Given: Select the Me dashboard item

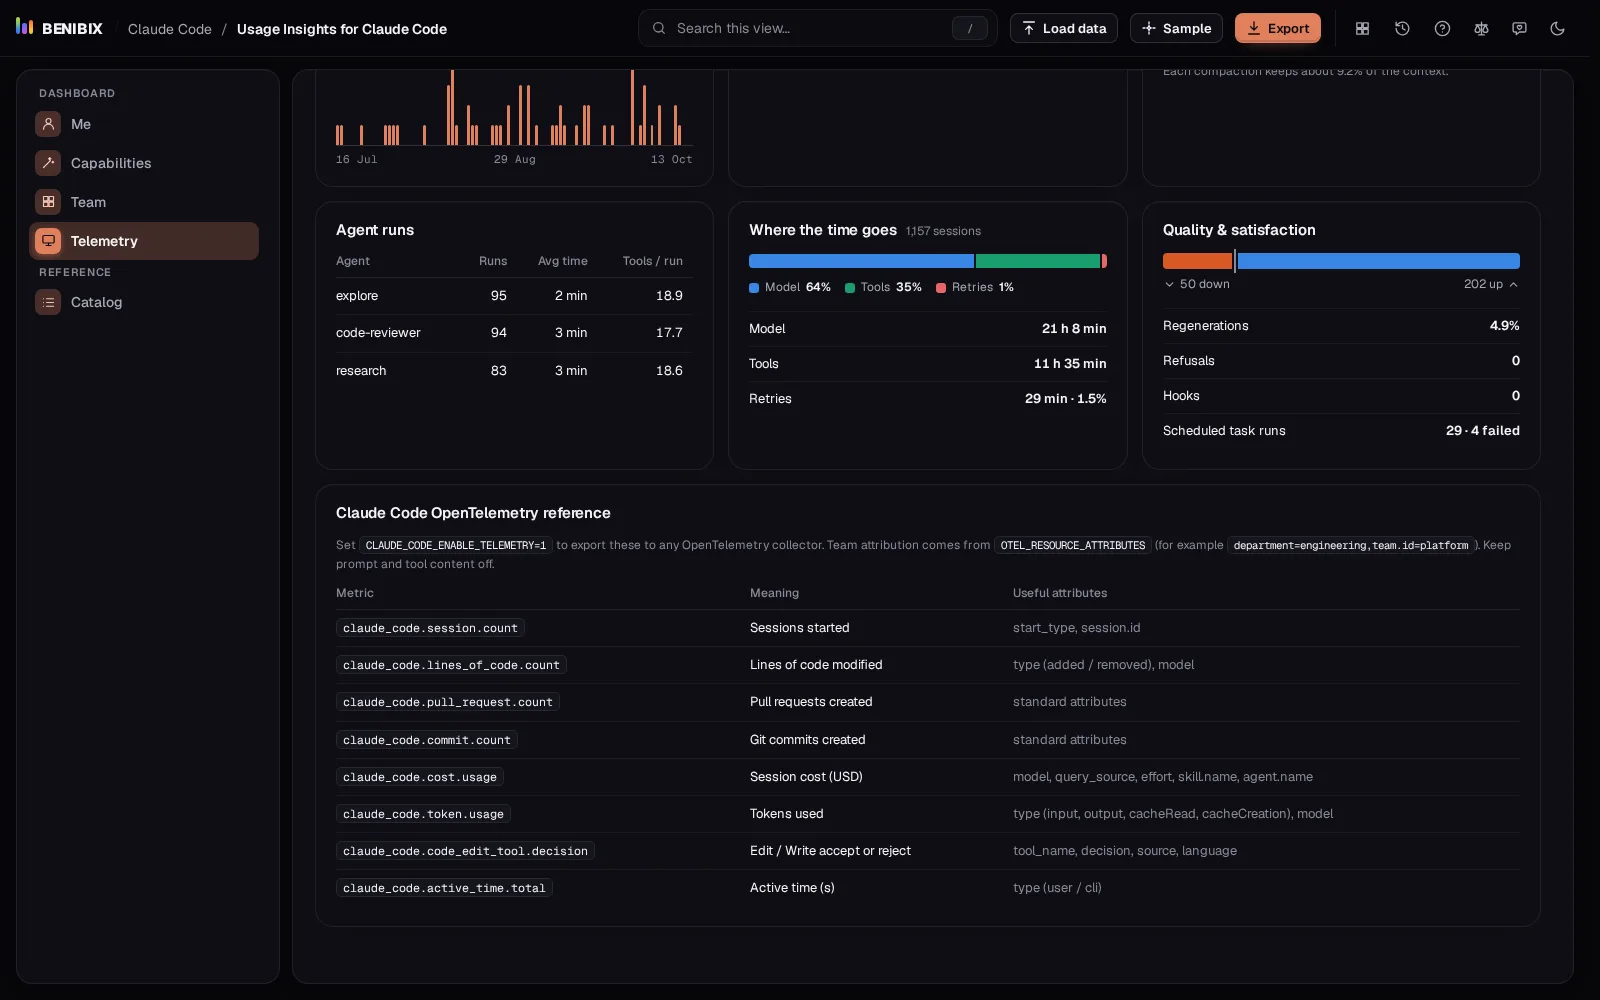Looking at the screenshot, I should click(144, 124).
